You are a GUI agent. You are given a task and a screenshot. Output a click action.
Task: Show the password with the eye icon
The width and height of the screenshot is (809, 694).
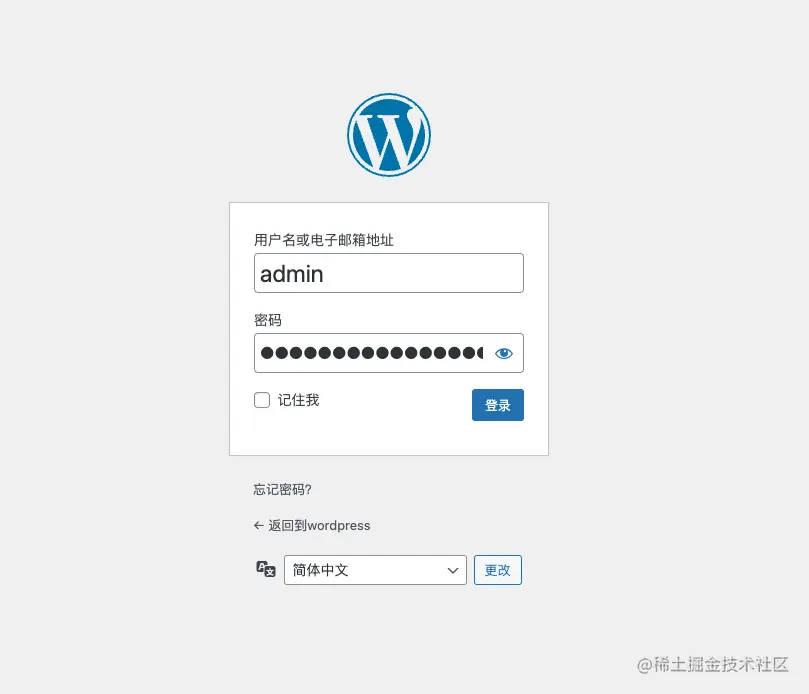504,353
